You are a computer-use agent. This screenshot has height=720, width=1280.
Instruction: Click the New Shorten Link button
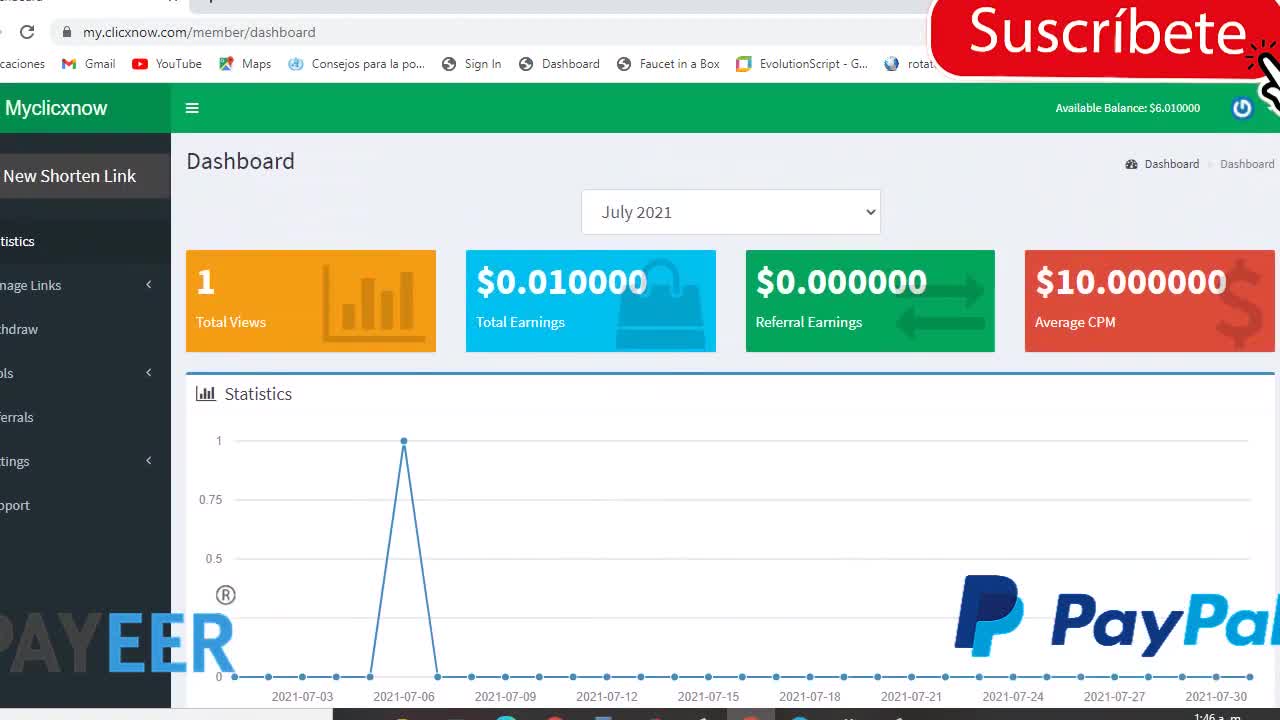(85, 176)
